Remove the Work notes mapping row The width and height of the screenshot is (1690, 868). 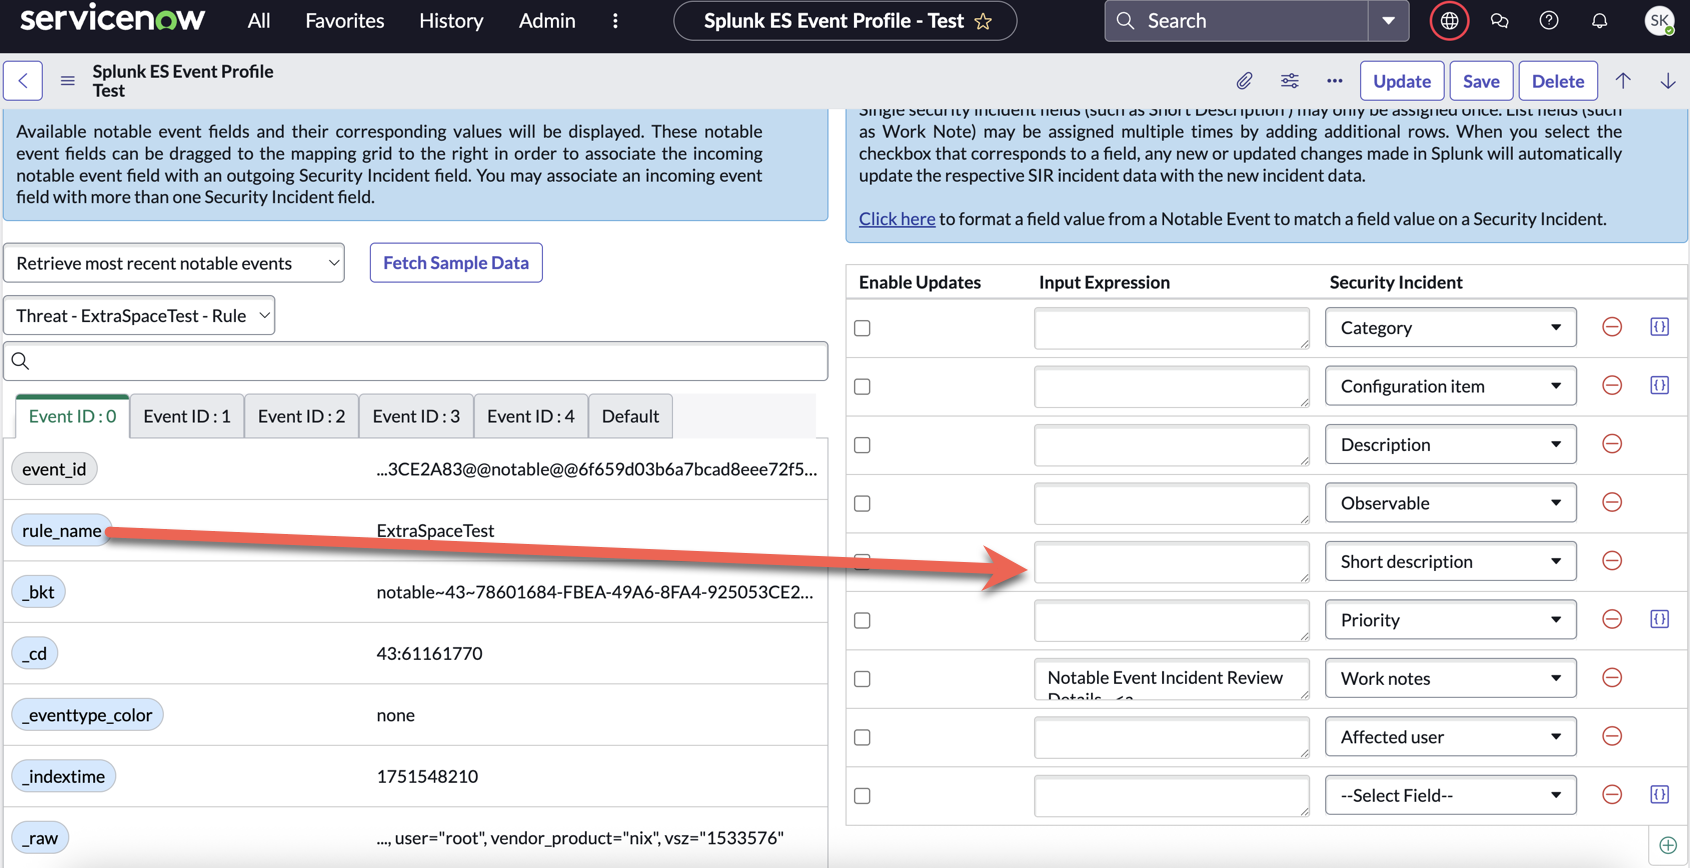click(1612, 678)
